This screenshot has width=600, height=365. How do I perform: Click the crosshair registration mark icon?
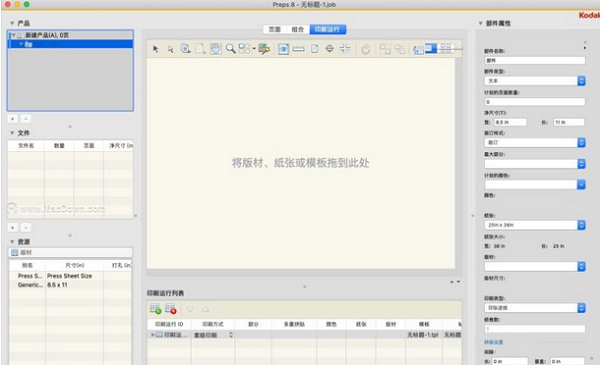[329, 49]
